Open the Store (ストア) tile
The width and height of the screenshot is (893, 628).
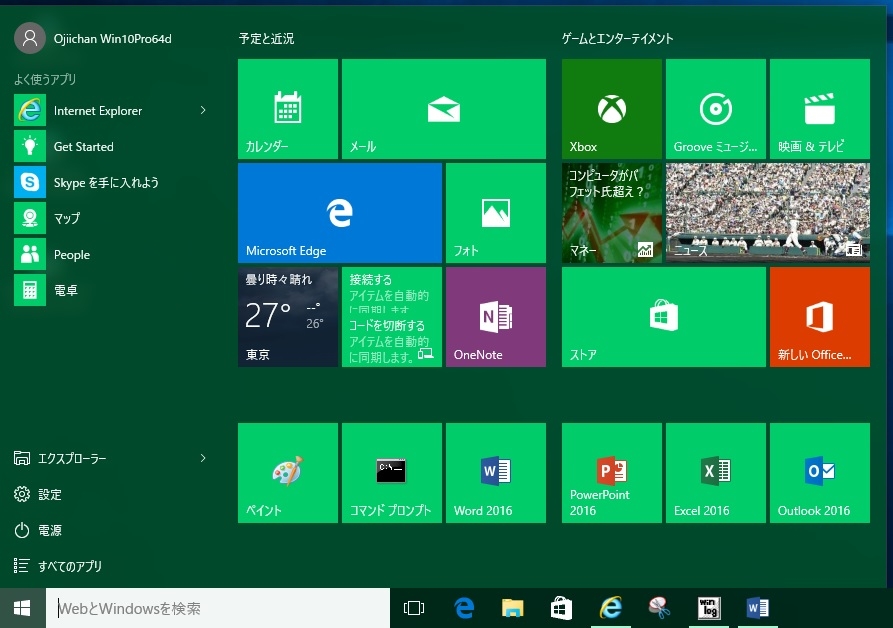663,316
